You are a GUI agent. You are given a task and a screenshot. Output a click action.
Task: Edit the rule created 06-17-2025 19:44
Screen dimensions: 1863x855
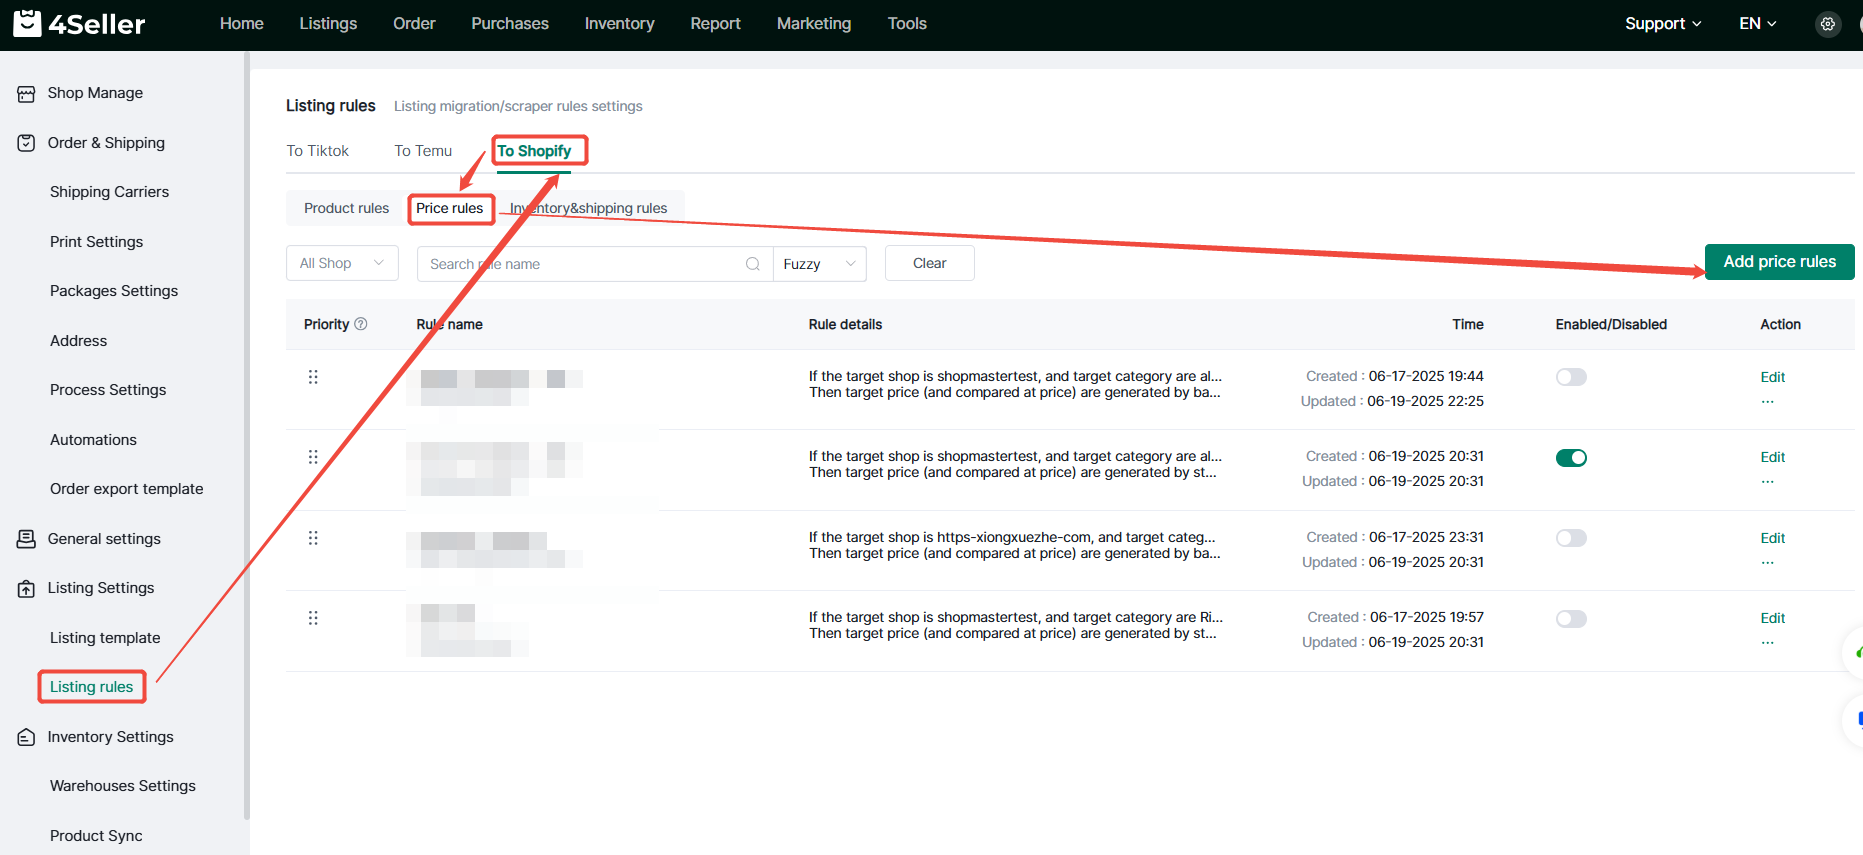point(1773,377)
